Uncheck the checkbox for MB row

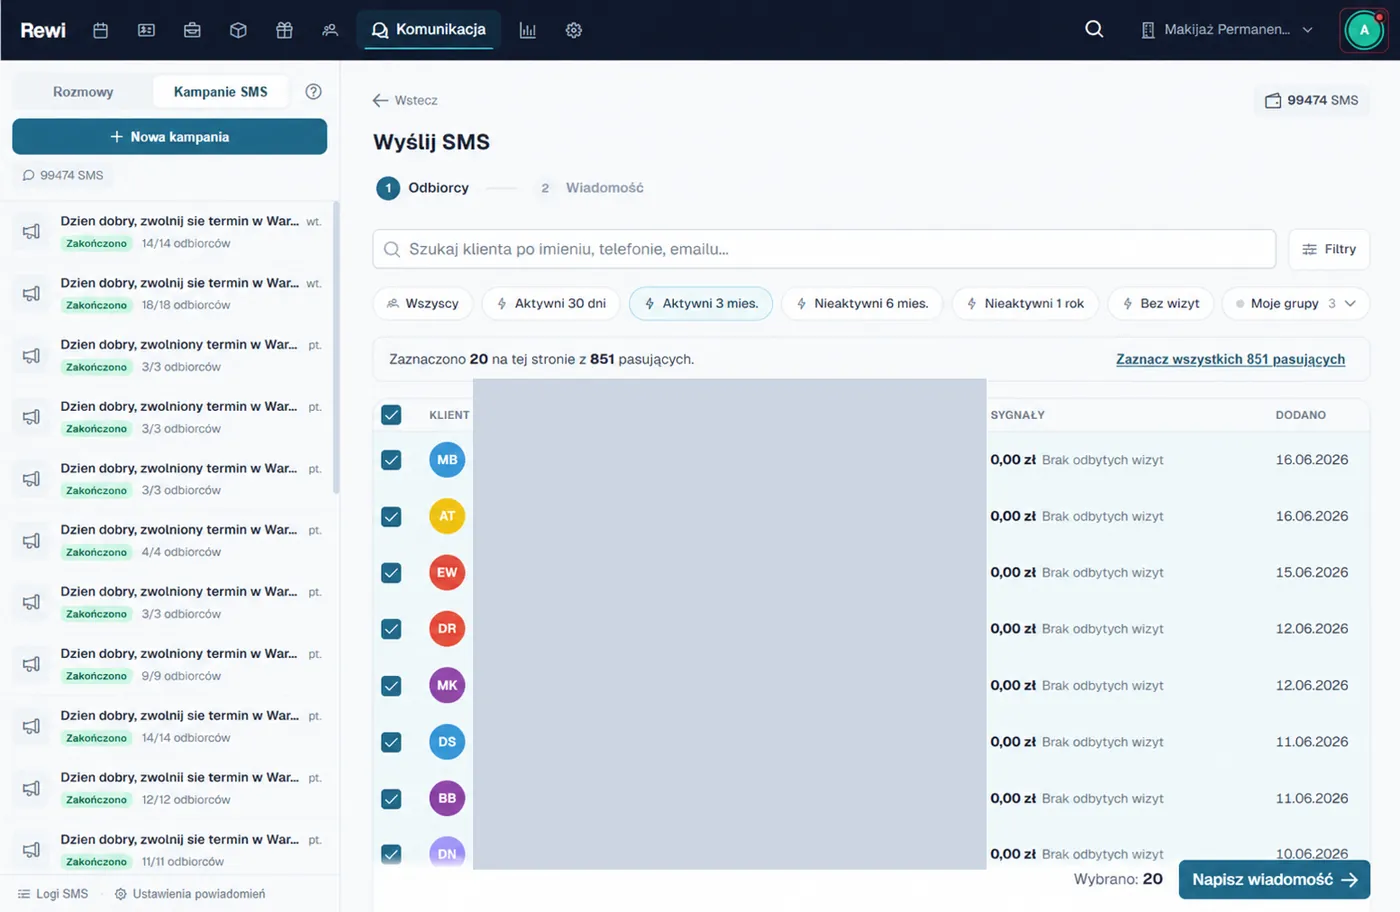391,460
